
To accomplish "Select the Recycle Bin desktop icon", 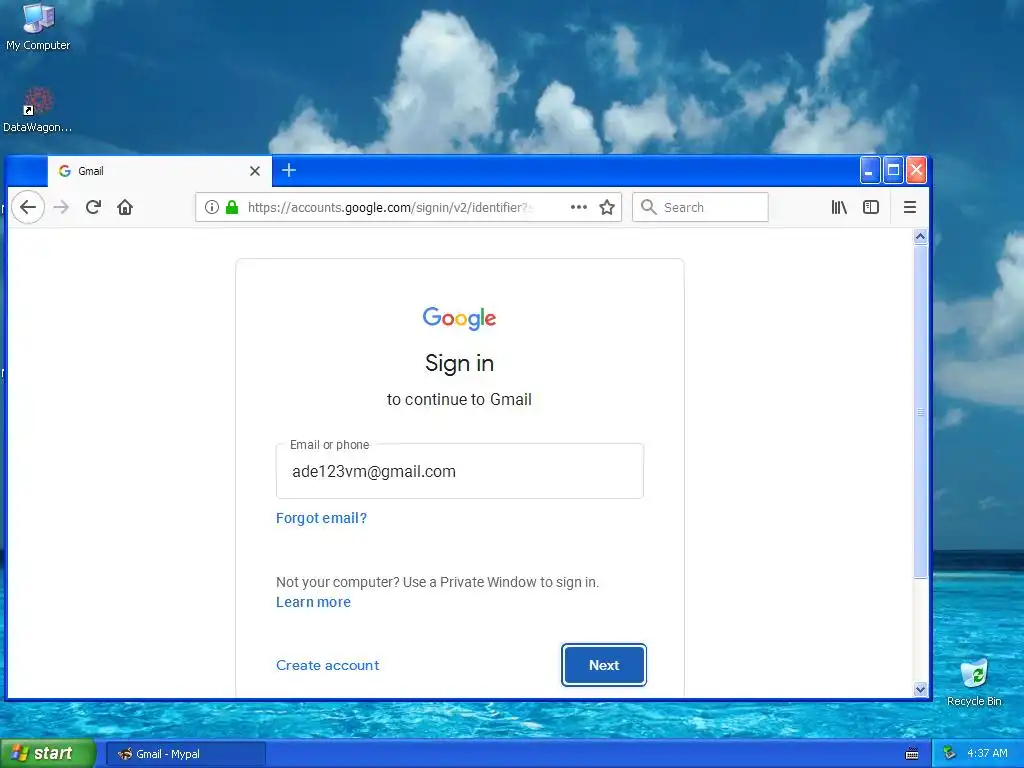I will pos(974,682).
